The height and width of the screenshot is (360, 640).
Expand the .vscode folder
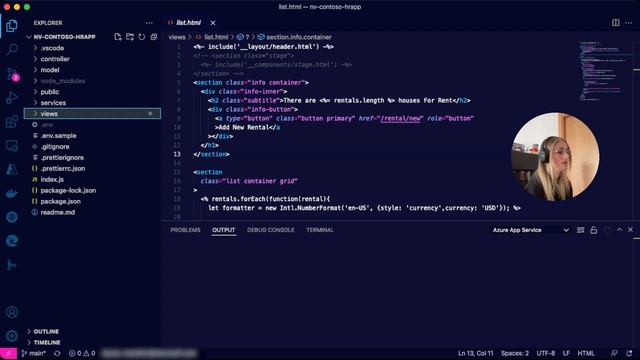tap(52, 48)
